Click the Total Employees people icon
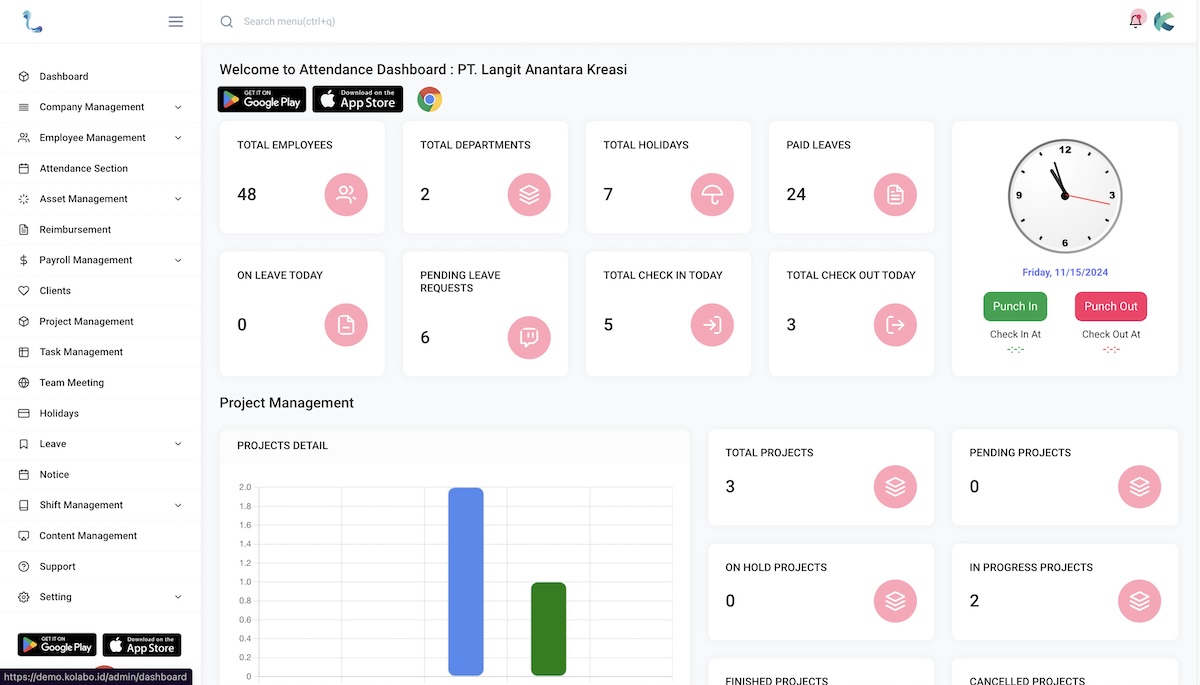Viewport: 1200px width, 685px height. [346, 195]
